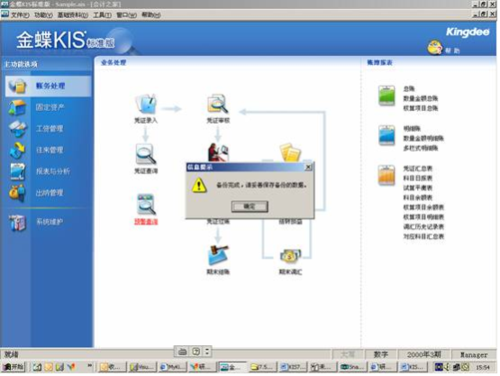The width and height of the screenshot is (500, 376).
Task: Open the 基础资料 menu
Action: pos(73,15)
